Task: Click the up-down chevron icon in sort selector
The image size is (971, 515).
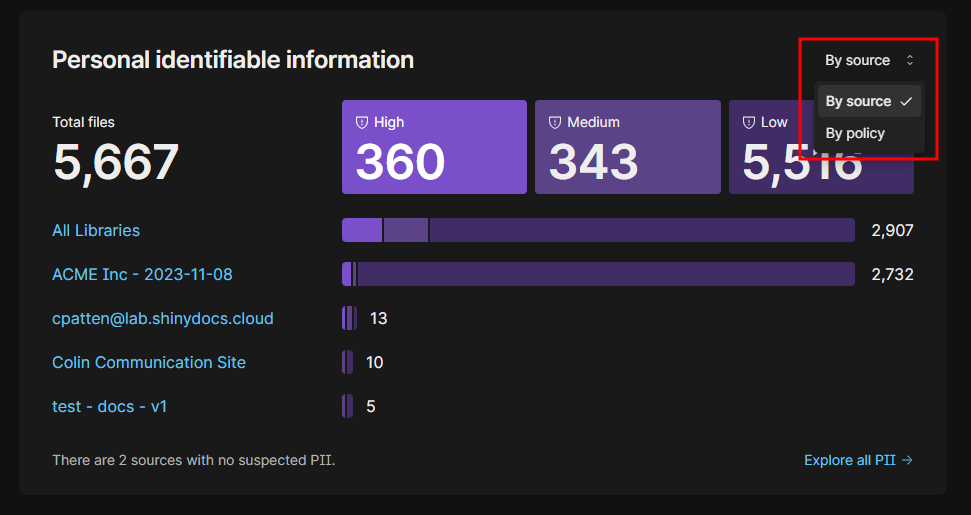Action: (910, 60)
